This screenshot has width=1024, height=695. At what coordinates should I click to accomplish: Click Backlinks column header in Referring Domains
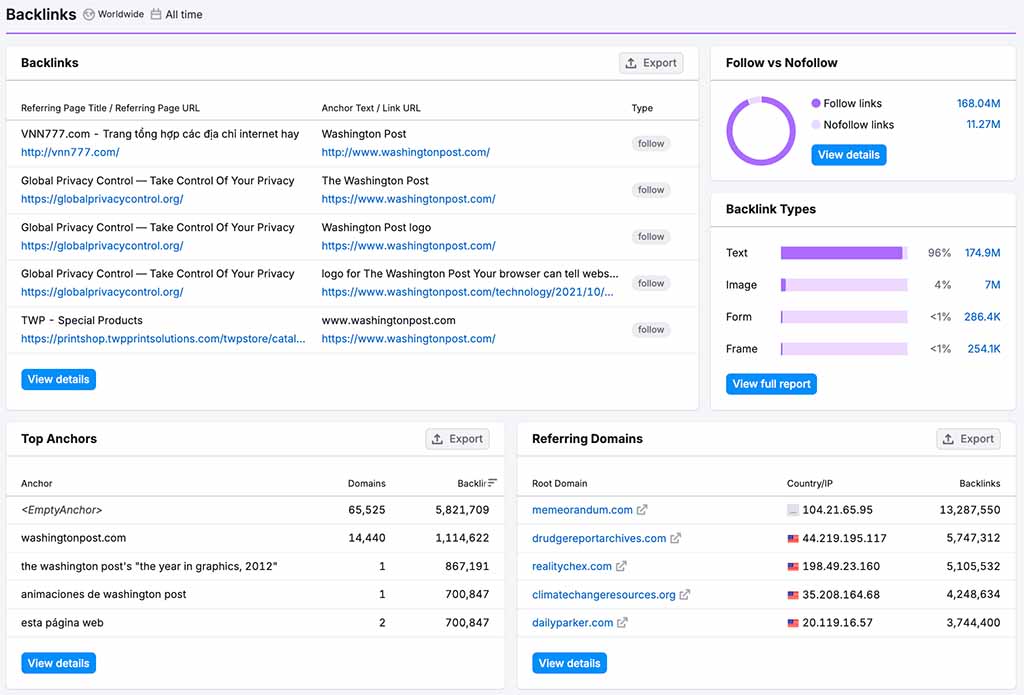(x=980, y=483)
